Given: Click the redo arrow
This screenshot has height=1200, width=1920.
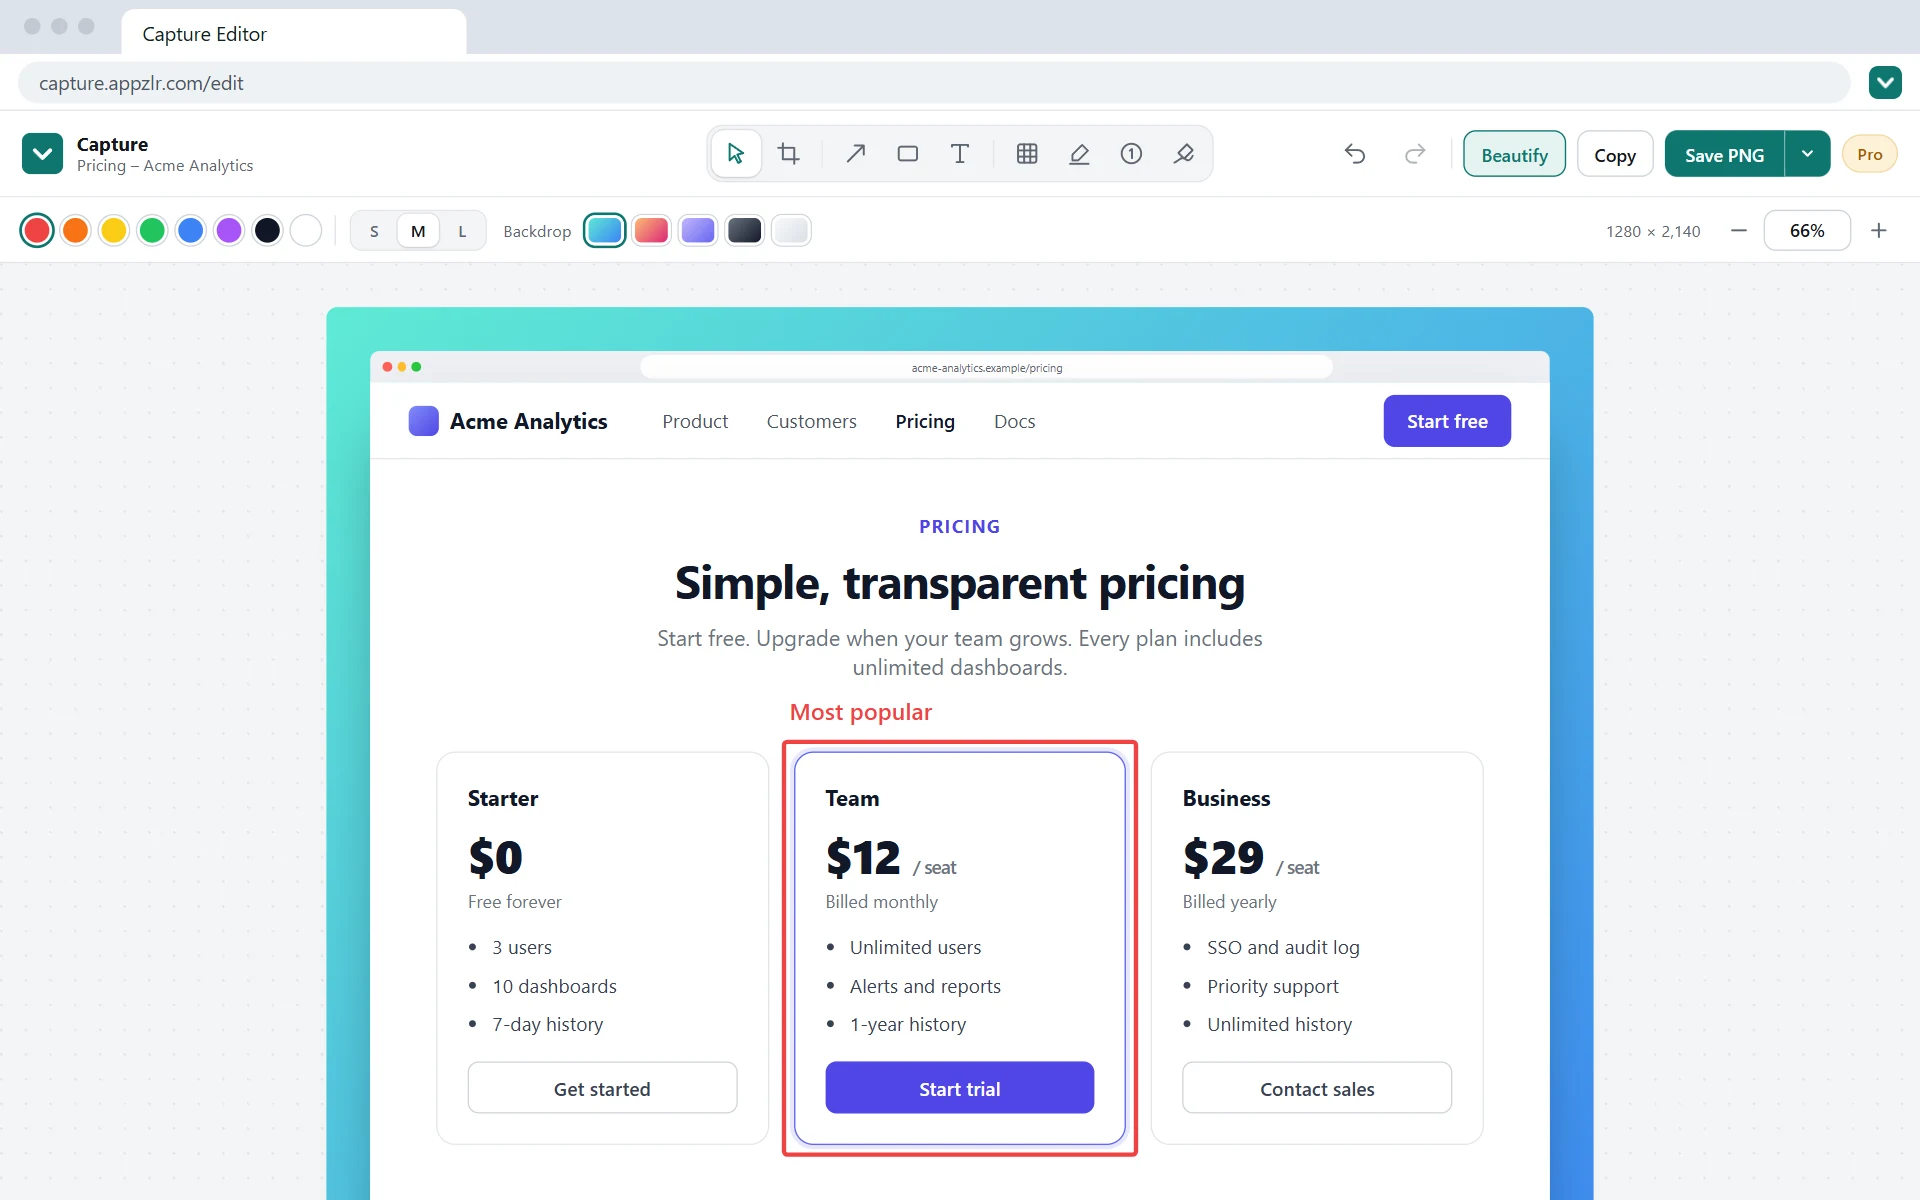Looking at the screenshot, I should coord(1415,154).
